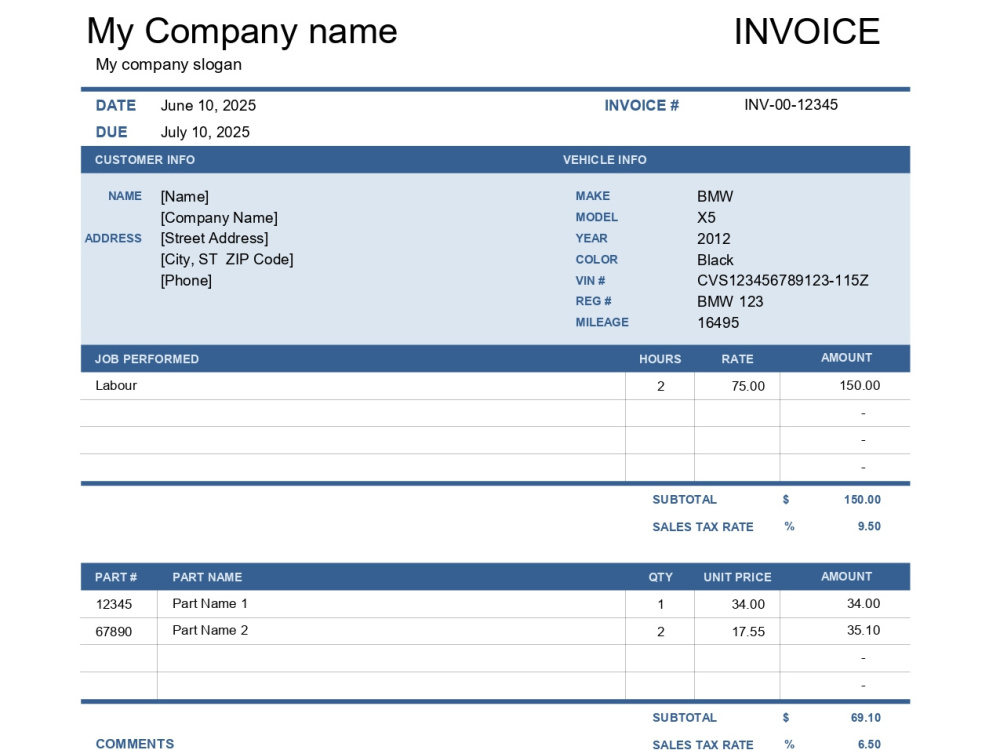The image size is (1000, 750).
Task: Click the mileage value 16495
Action: coord(718,323)
